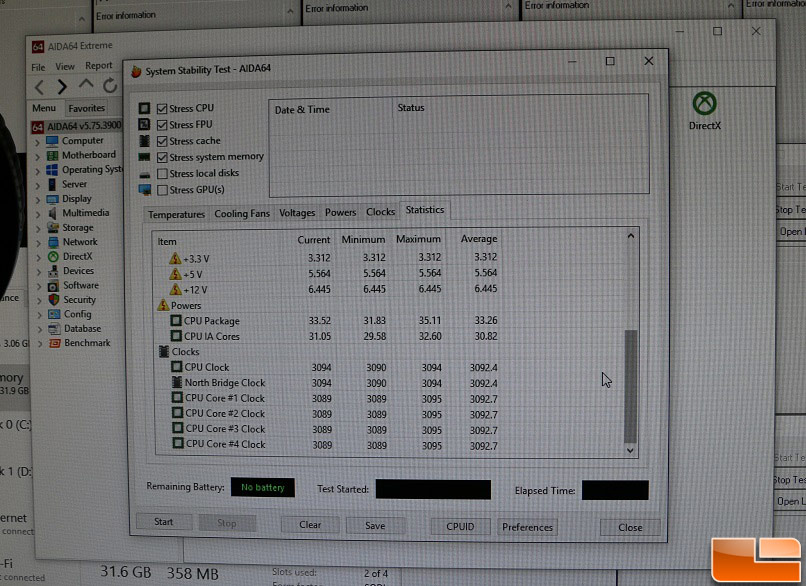Select the Software icon in the AIDA64 tree

pos(53,286)
